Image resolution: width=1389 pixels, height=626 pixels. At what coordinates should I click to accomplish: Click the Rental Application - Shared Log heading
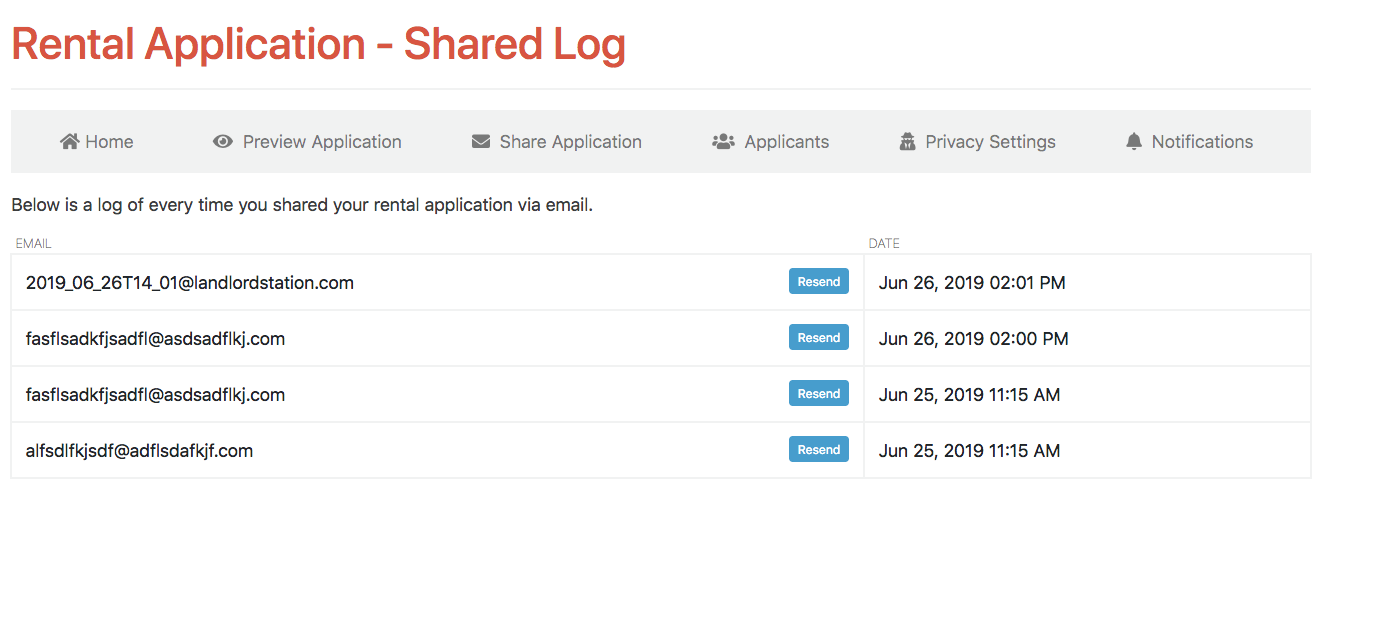click(x=318, y=44)
